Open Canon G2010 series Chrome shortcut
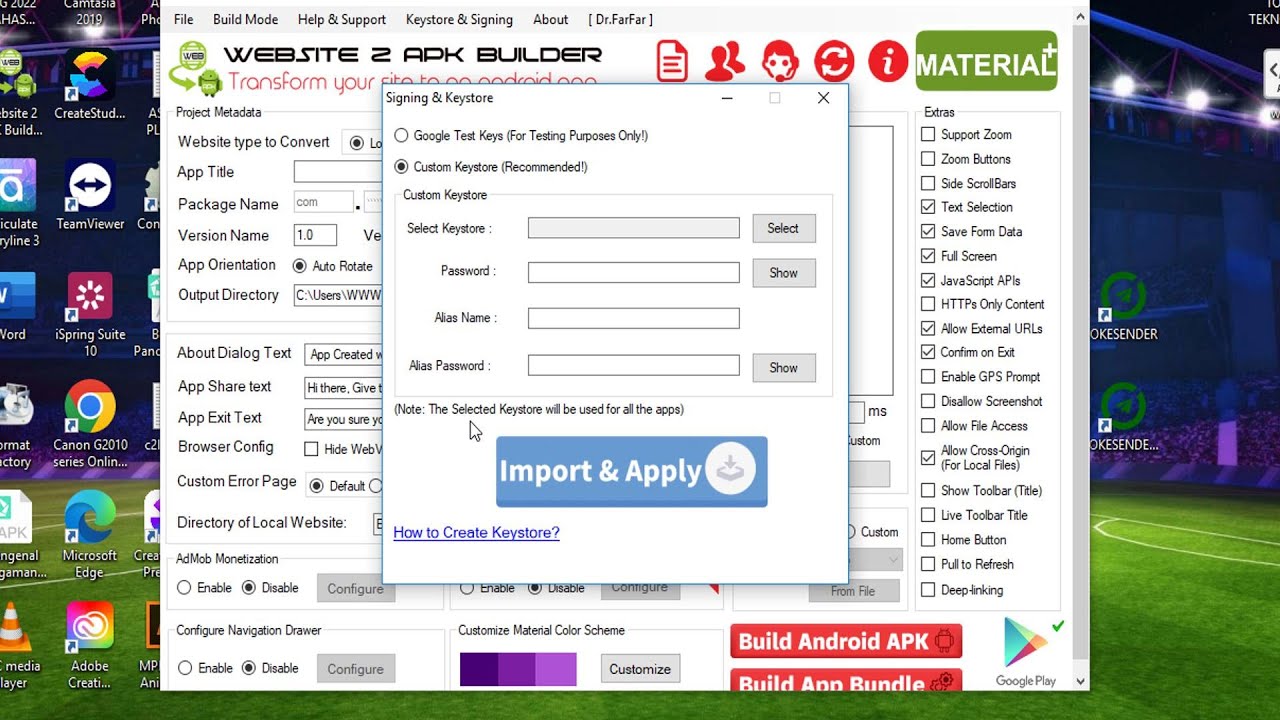Viewport: 1280px width, 720px height. pyautogui.click(x=90, y=425)
